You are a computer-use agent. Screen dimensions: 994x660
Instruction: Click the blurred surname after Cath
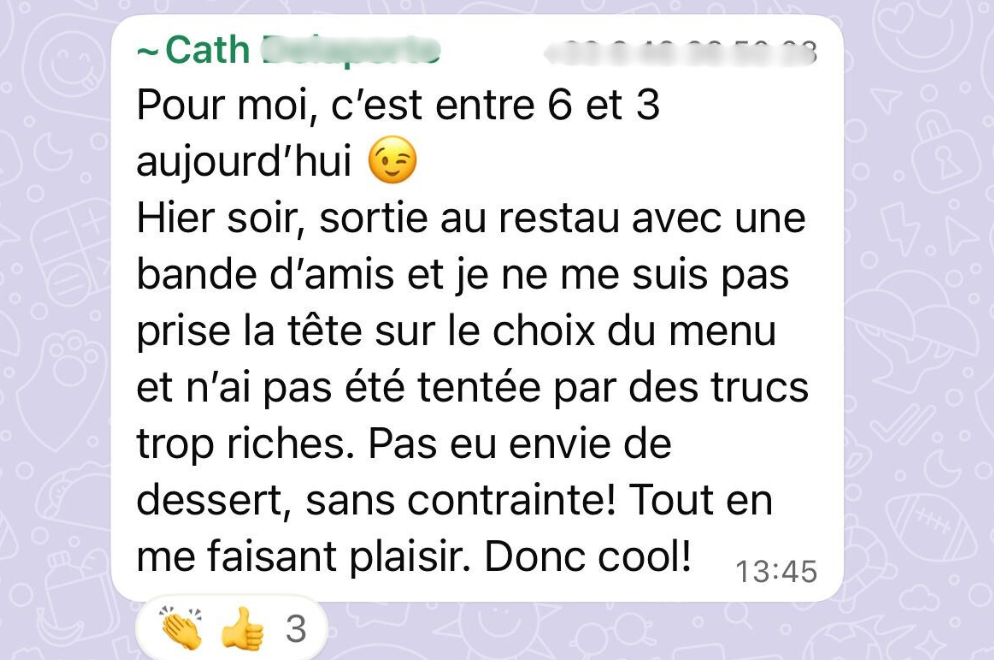(x=351, y=51)
